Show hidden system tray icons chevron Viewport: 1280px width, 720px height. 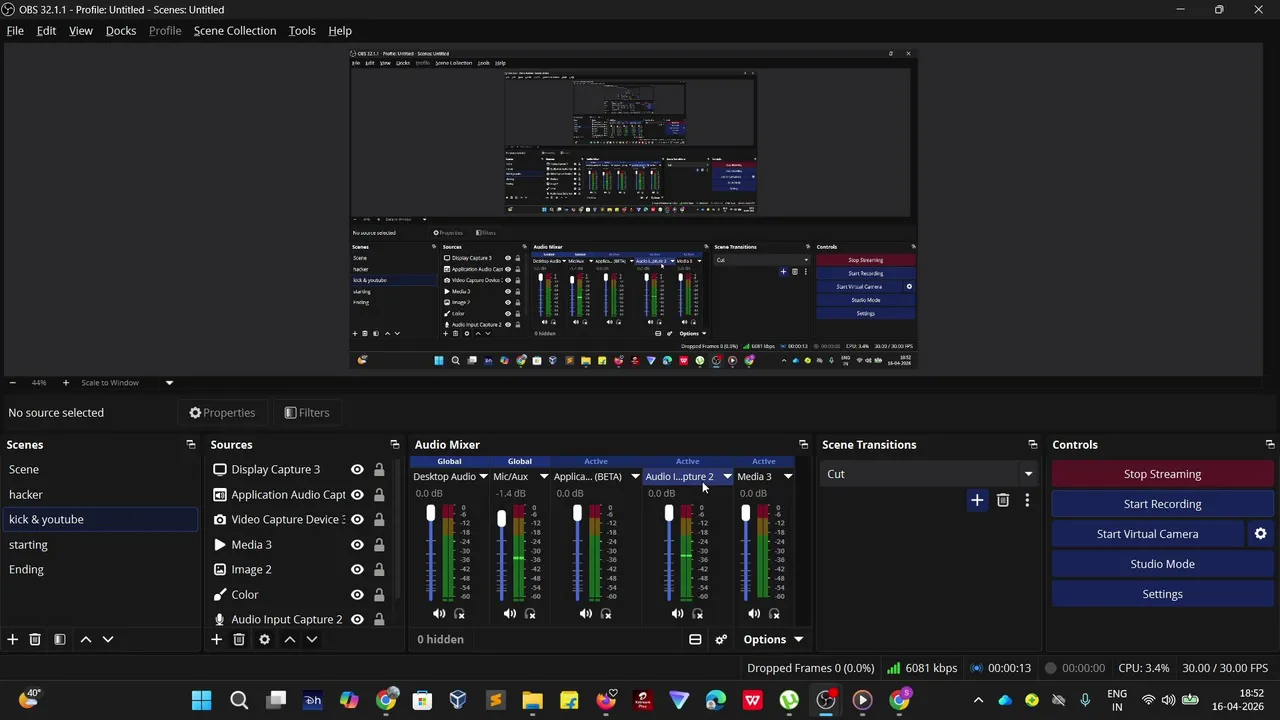[978, 700]
